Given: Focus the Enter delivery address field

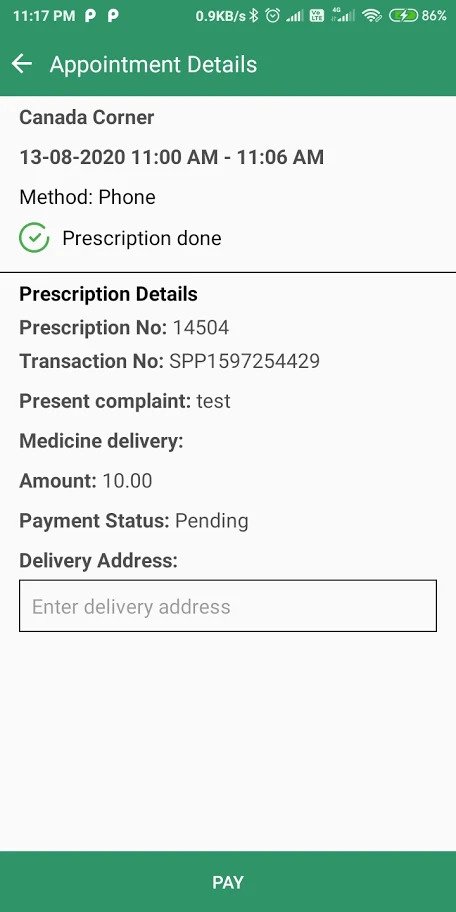Looking at the screenshot, I should click(x=228, y=606).
